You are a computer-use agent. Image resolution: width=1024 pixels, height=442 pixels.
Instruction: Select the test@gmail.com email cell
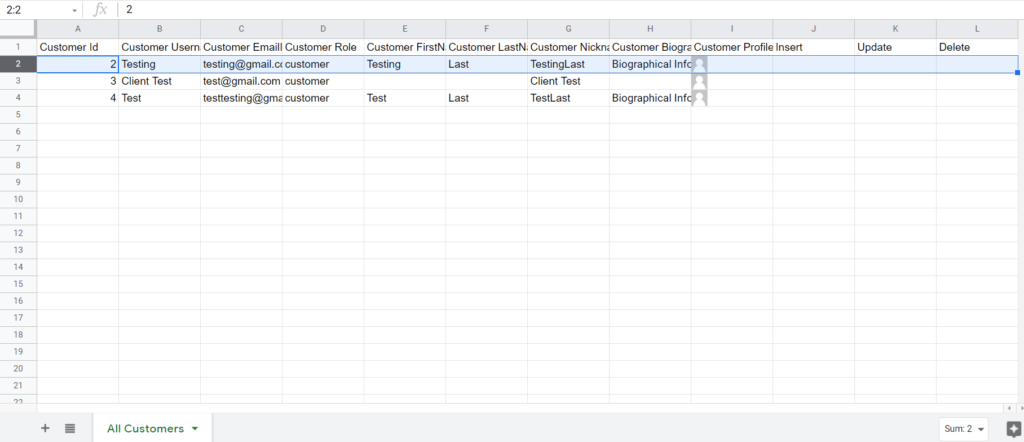242,81
